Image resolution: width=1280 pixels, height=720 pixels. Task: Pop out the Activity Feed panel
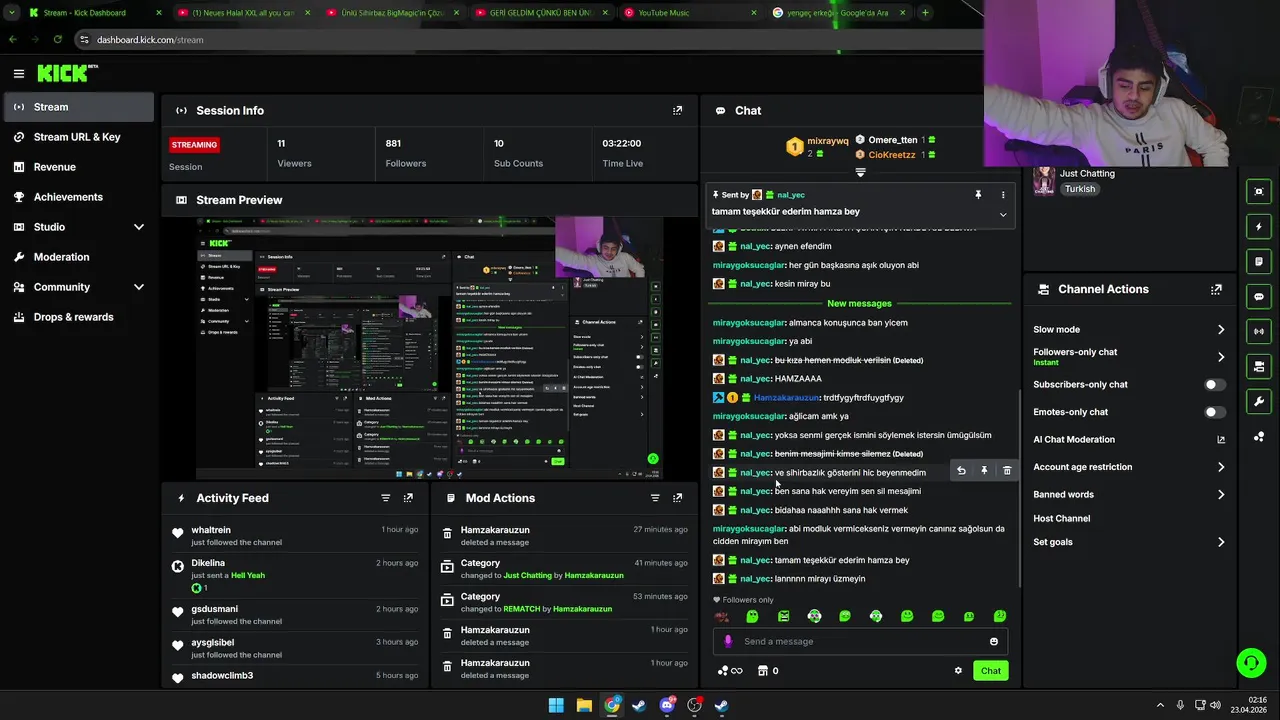[408, 498]
